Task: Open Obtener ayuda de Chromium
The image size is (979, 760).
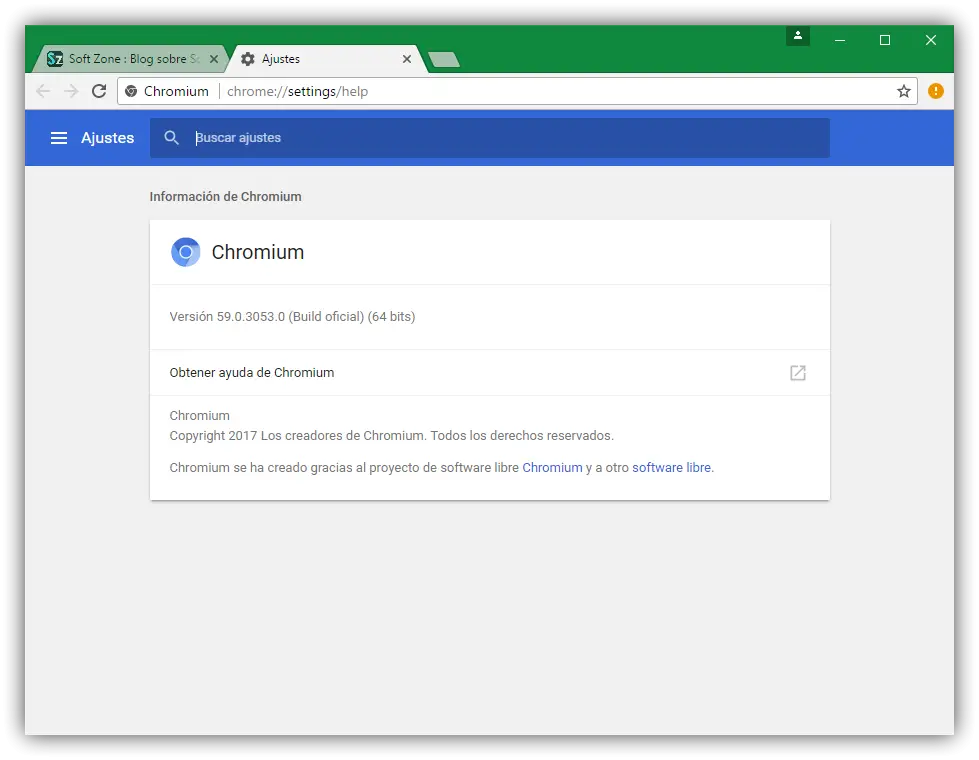Action: pyautogui.click(x=490, y=373)
